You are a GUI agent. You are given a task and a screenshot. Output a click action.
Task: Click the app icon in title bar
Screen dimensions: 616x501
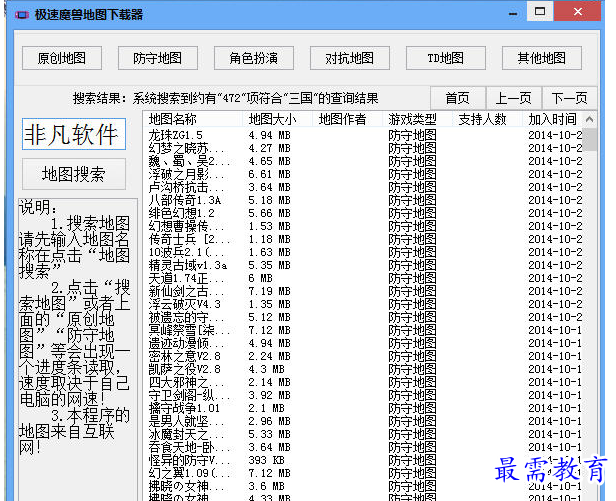pos(22,15)
